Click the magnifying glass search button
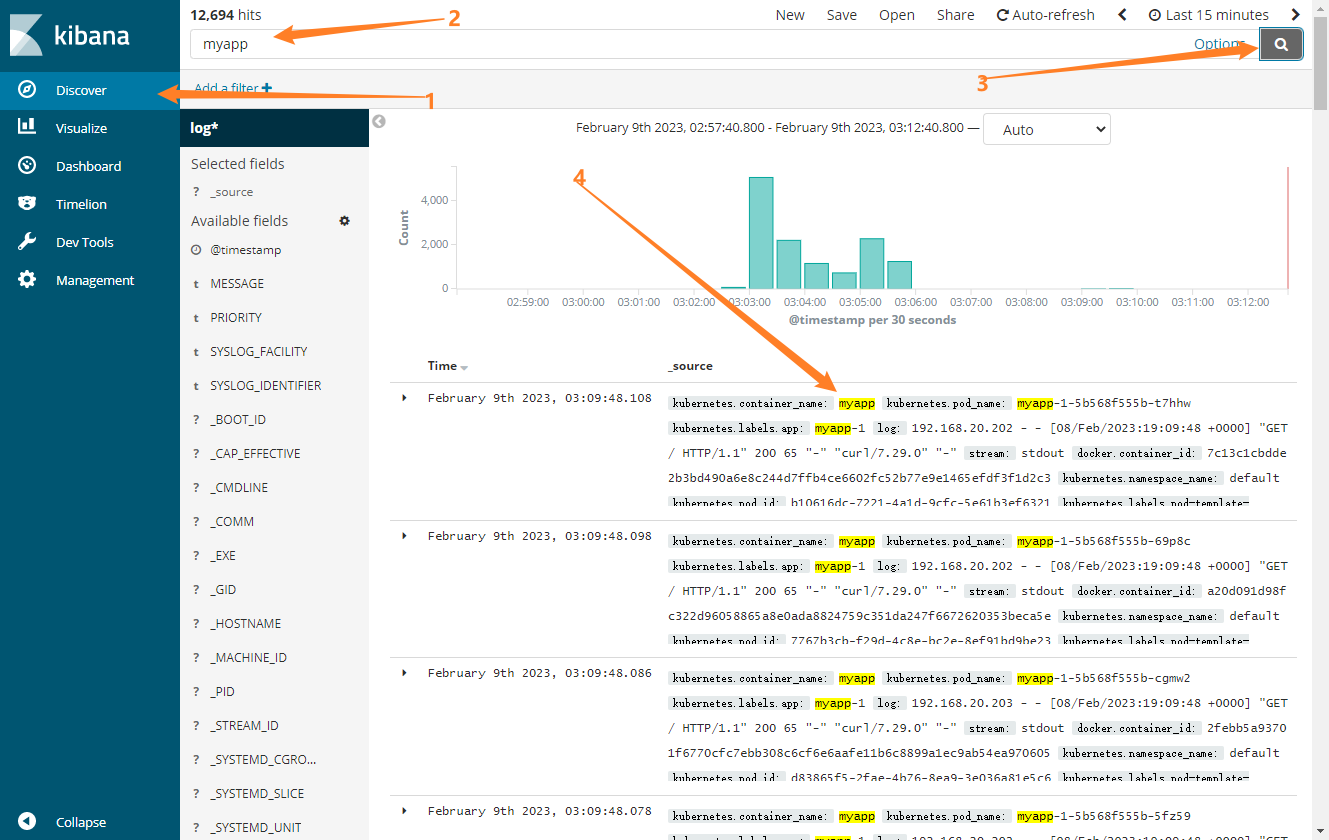Image resolution: width=1329 pixels, height=840 pixels. (1281, 44)
